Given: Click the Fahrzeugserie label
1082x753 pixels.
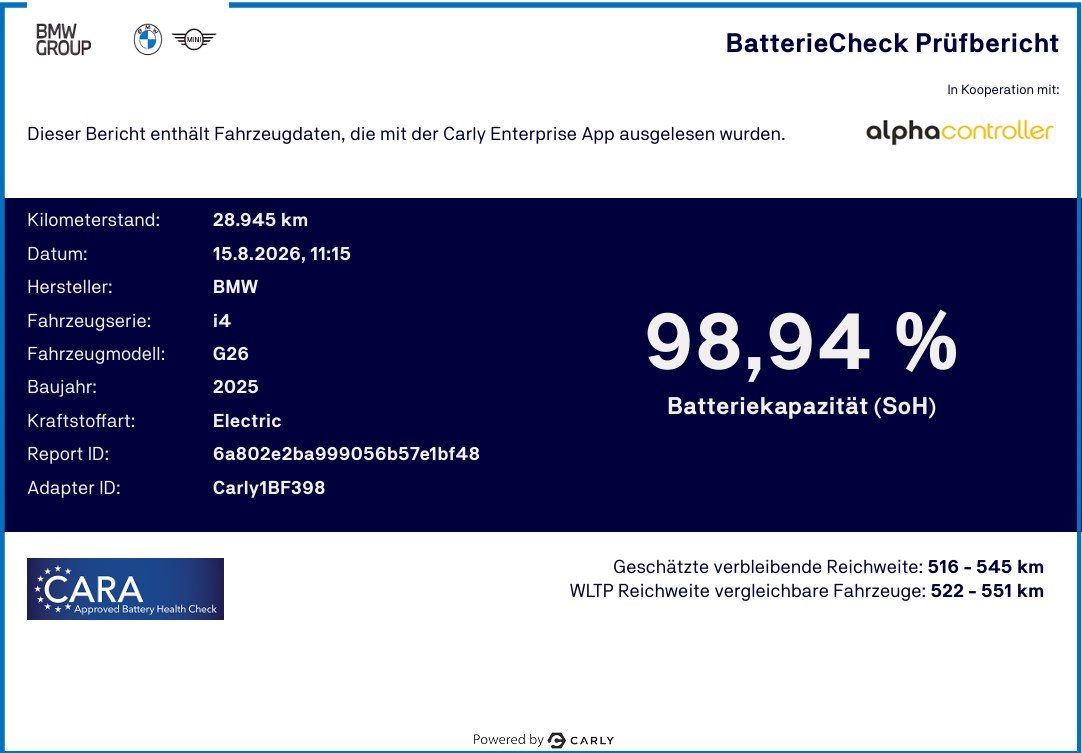Looking at the screenshot, I should click(89, 321).
